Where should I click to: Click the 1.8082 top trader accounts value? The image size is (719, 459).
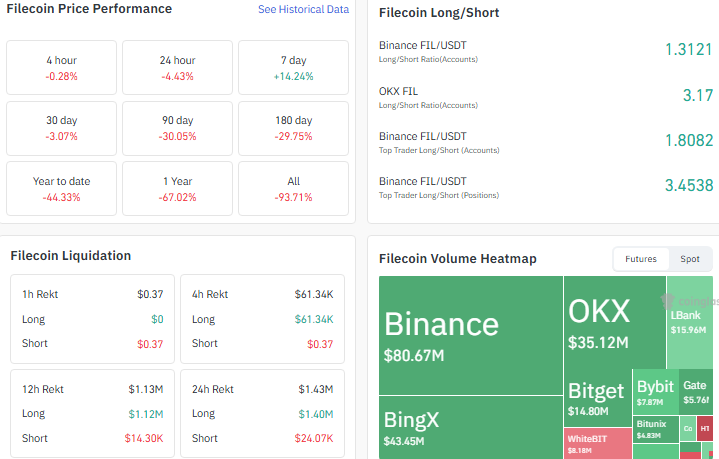pos(689,140)
